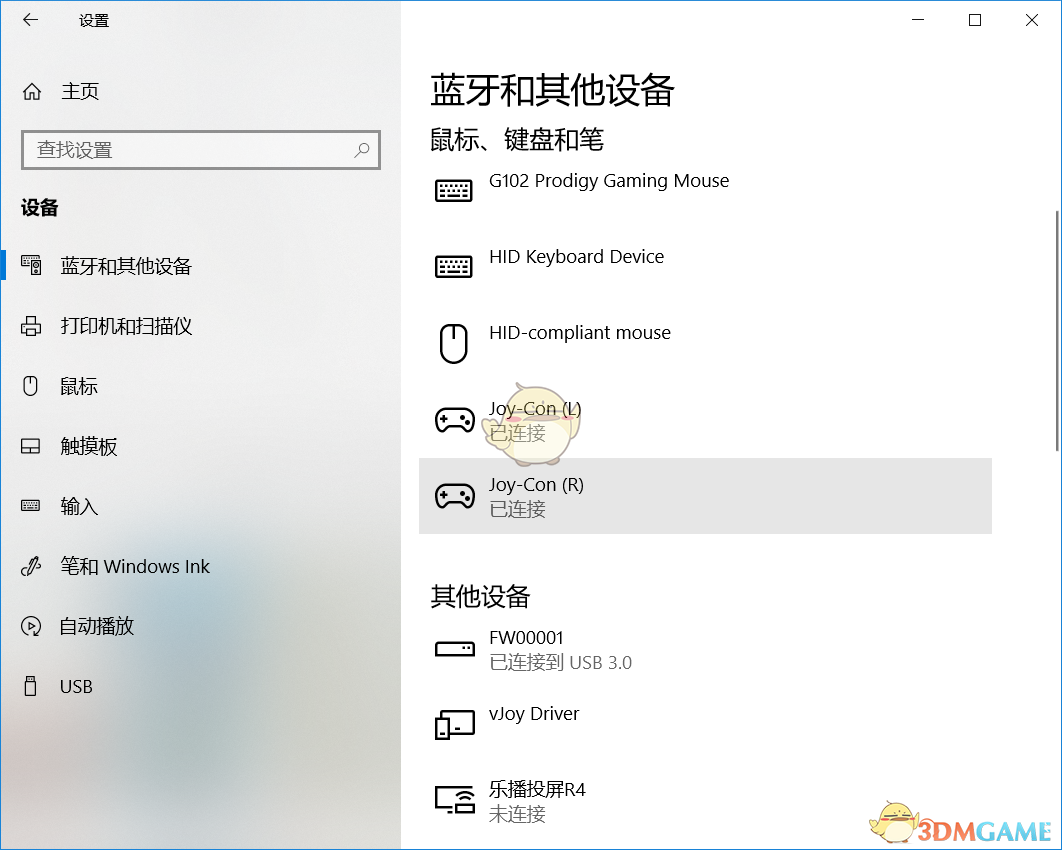Click the device icon of vJoy Driver
The height and width of the screenshot is (850, 1062).
pos(454,725)
